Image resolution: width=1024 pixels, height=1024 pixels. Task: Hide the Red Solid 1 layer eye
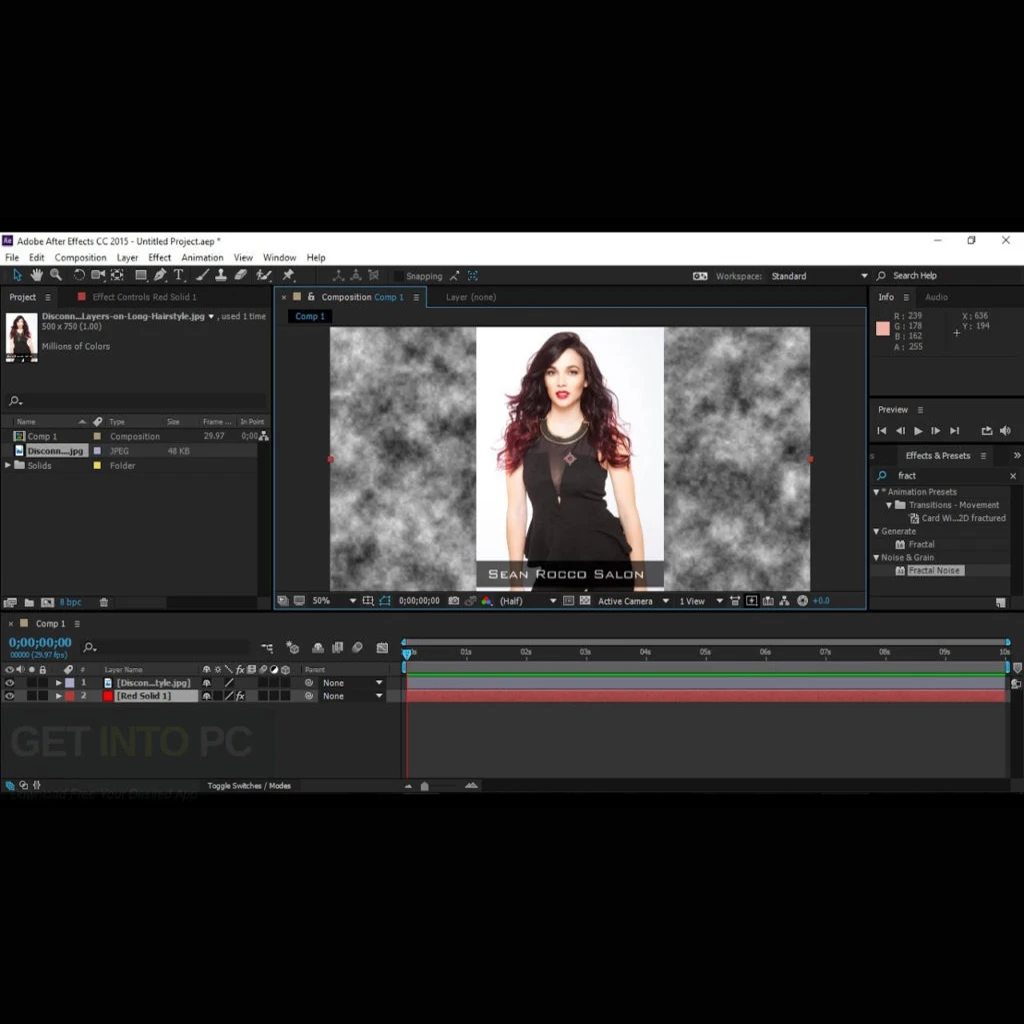(x=9, y=696)
